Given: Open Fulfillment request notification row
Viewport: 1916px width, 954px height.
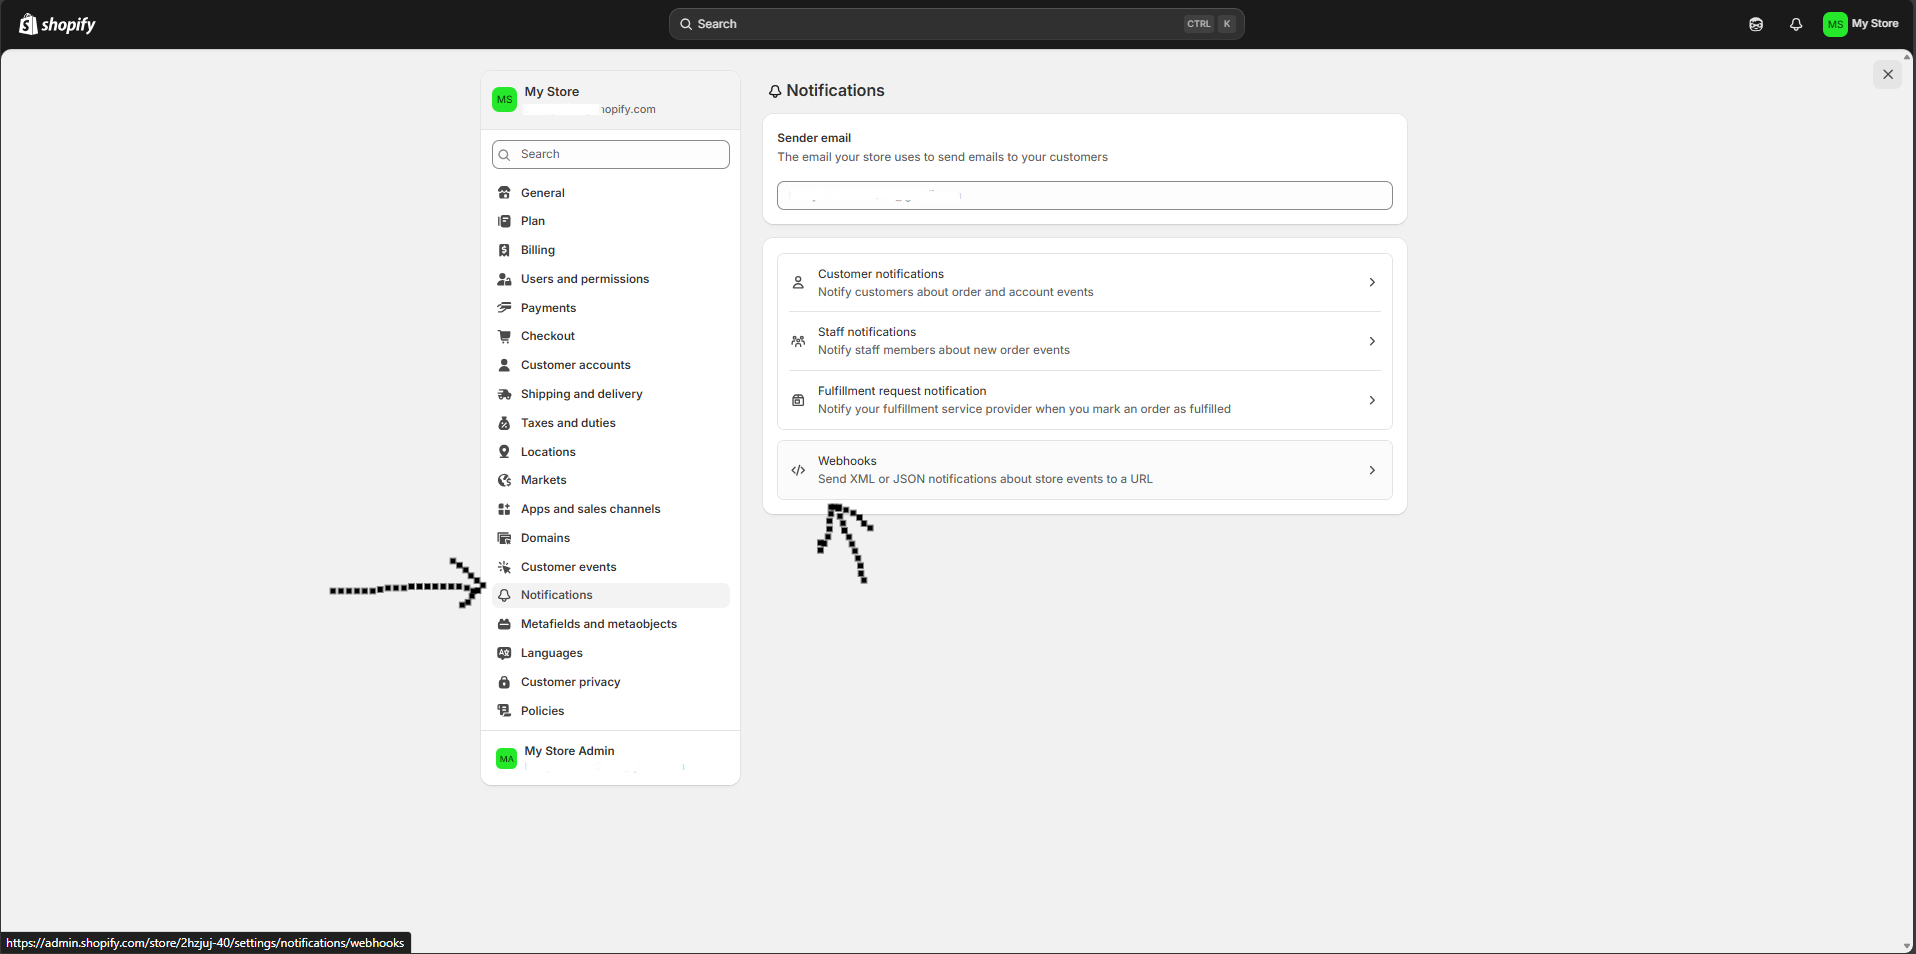Looking at the screenshot, I should (1085, 400).
